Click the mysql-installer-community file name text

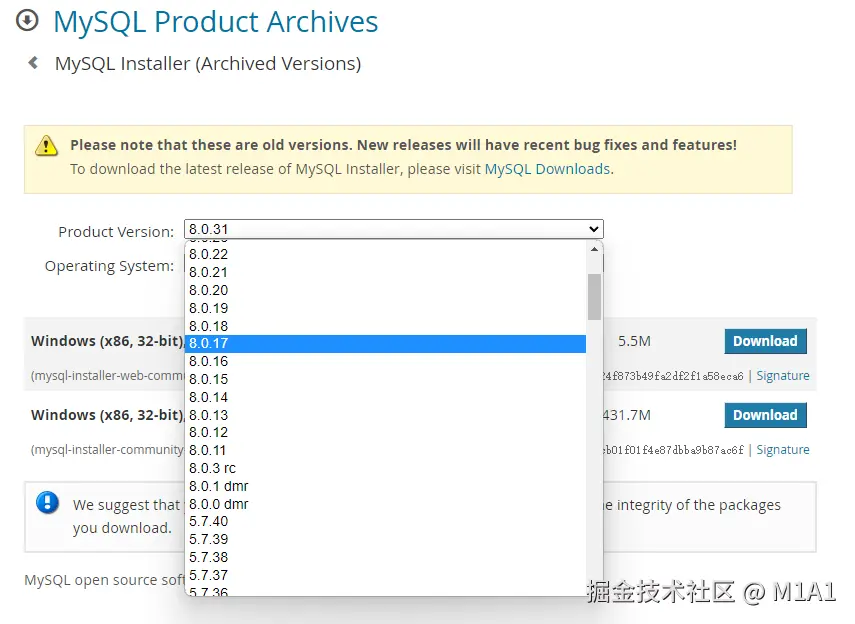107,450
